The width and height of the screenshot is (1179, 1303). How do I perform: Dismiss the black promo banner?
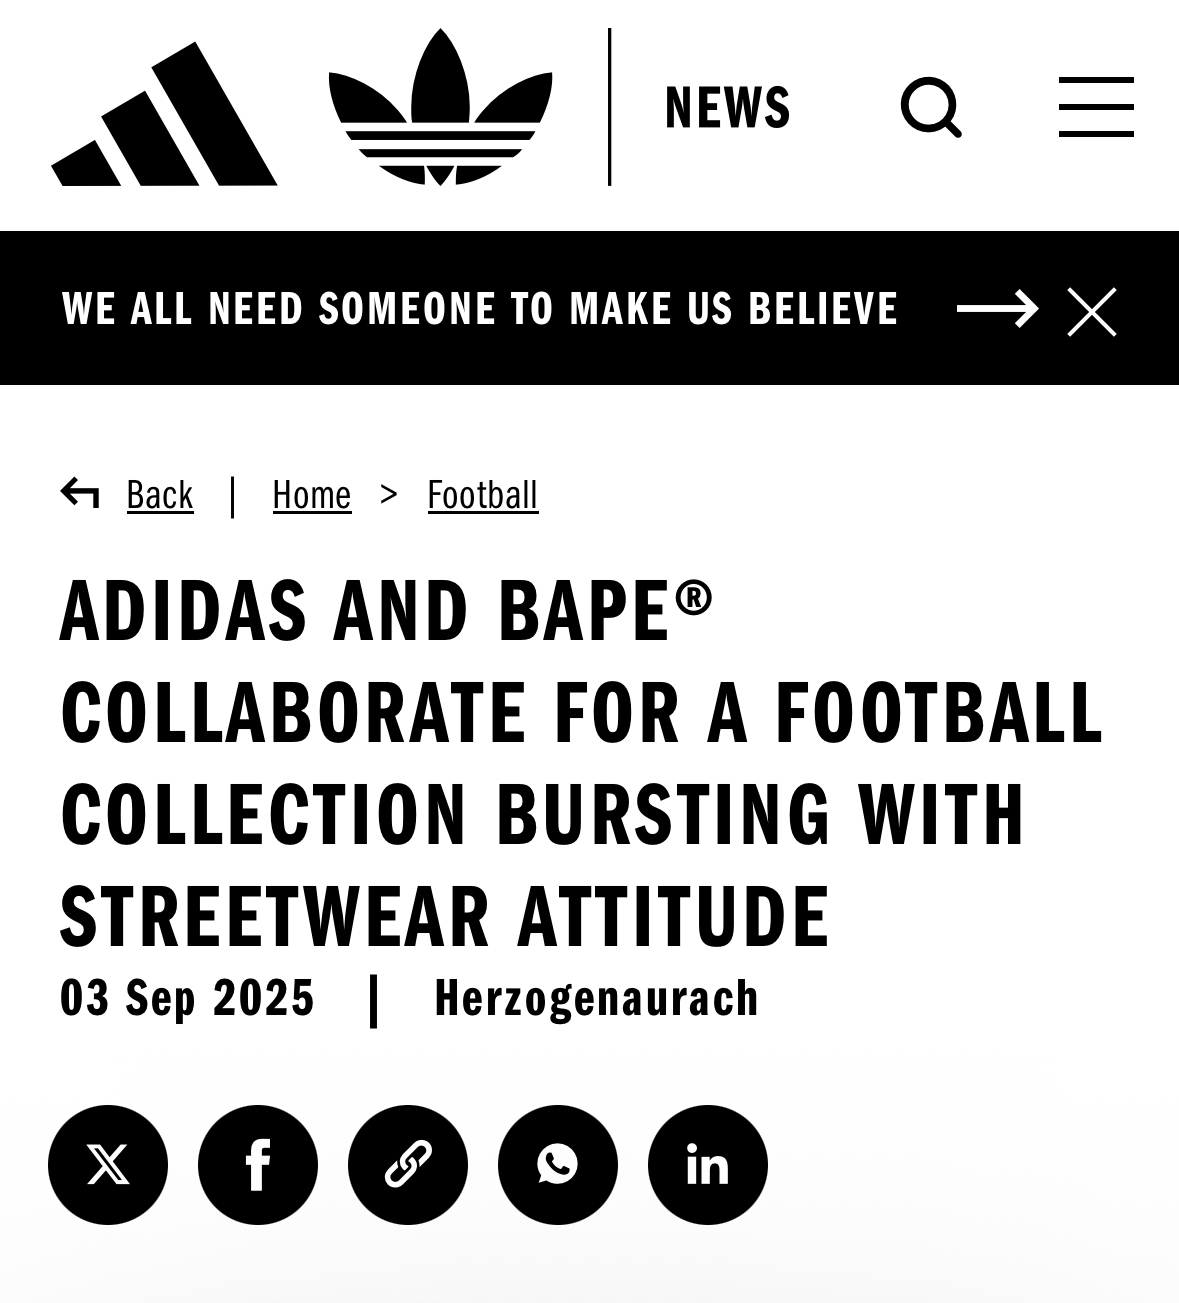click(x=1092, y=311)
